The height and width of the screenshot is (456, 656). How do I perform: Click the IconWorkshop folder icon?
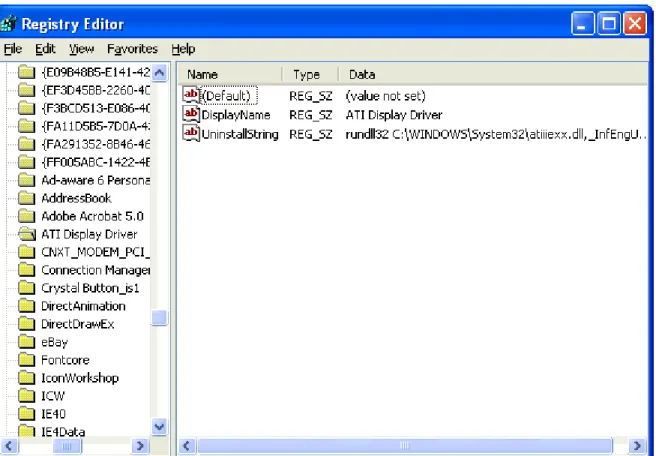click(27, 378)
